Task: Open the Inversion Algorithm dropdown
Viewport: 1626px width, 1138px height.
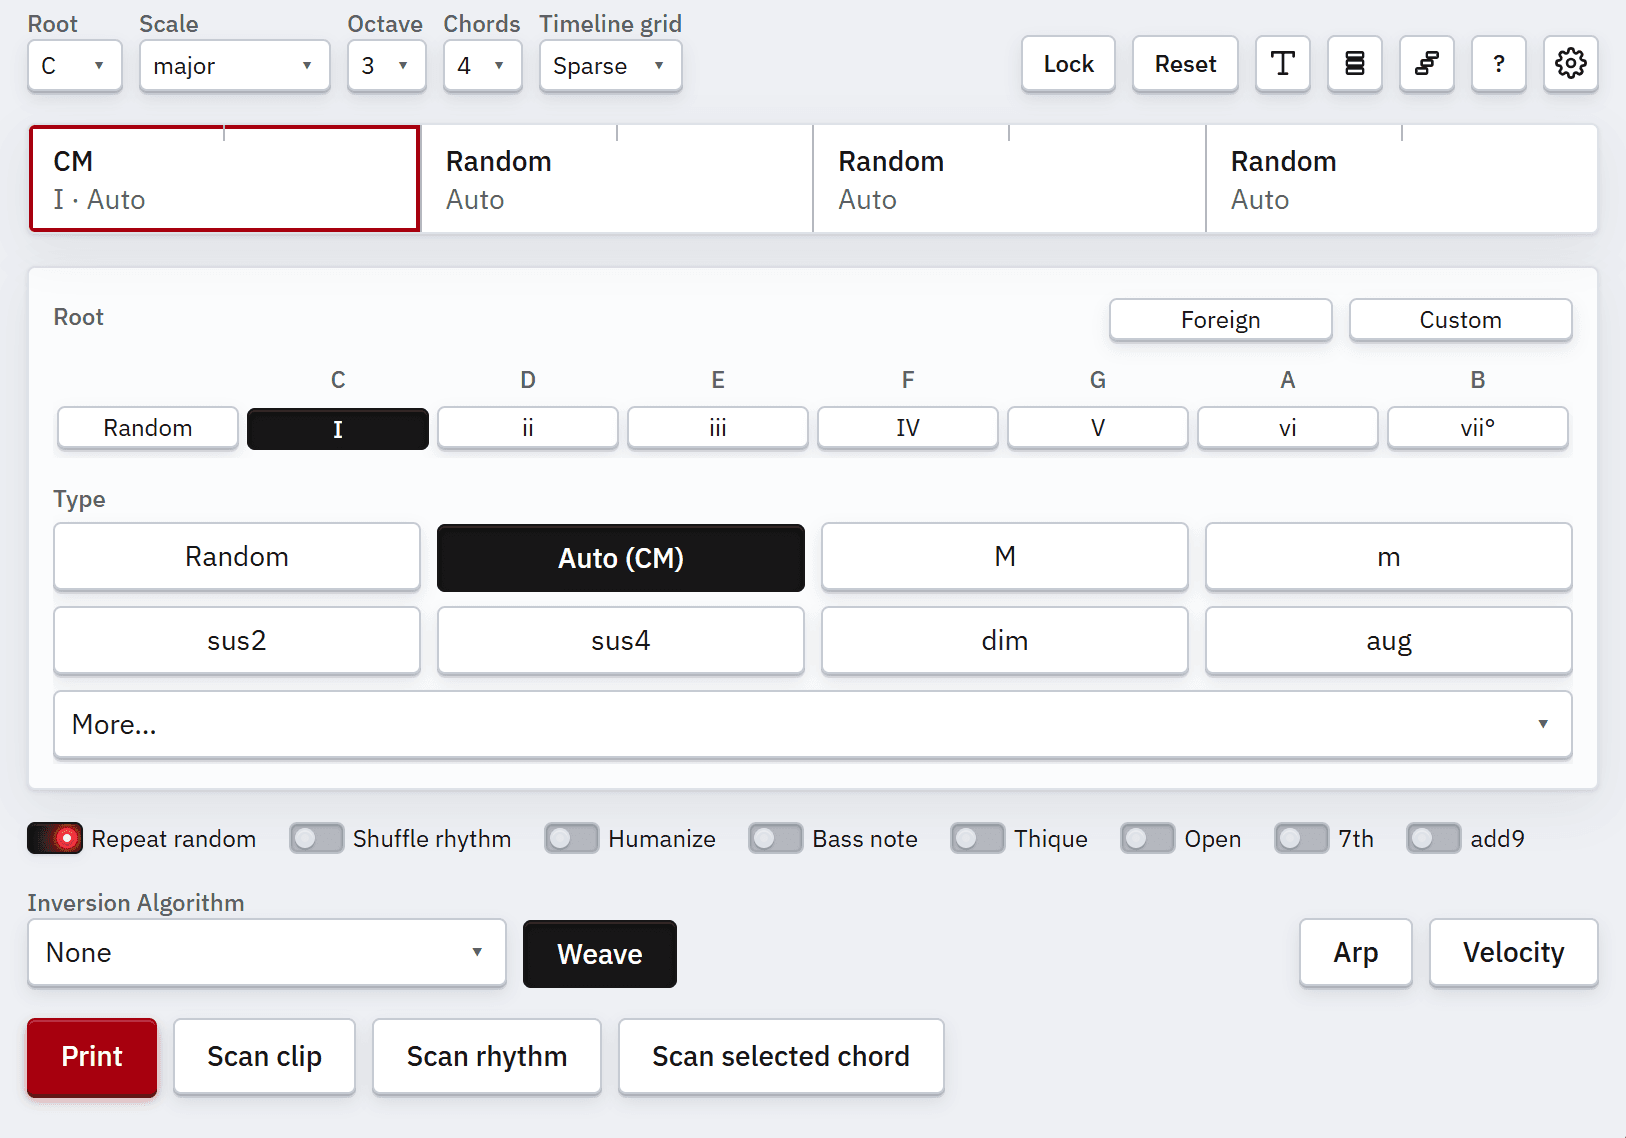Action: coord(267,953)
